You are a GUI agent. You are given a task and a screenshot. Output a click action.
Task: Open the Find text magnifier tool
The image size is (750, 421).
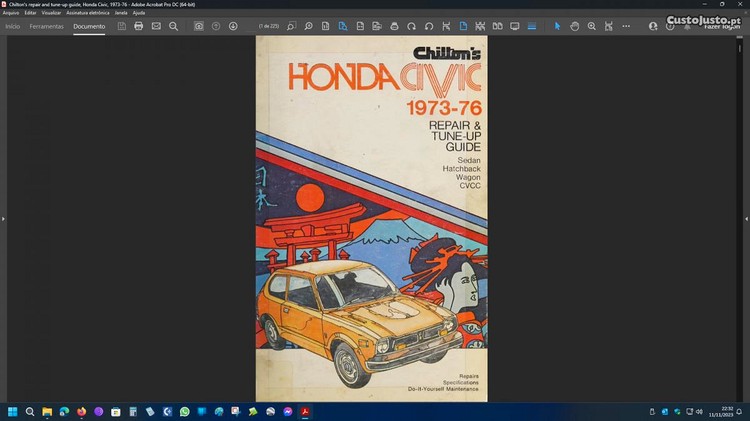tap(173, 26)
